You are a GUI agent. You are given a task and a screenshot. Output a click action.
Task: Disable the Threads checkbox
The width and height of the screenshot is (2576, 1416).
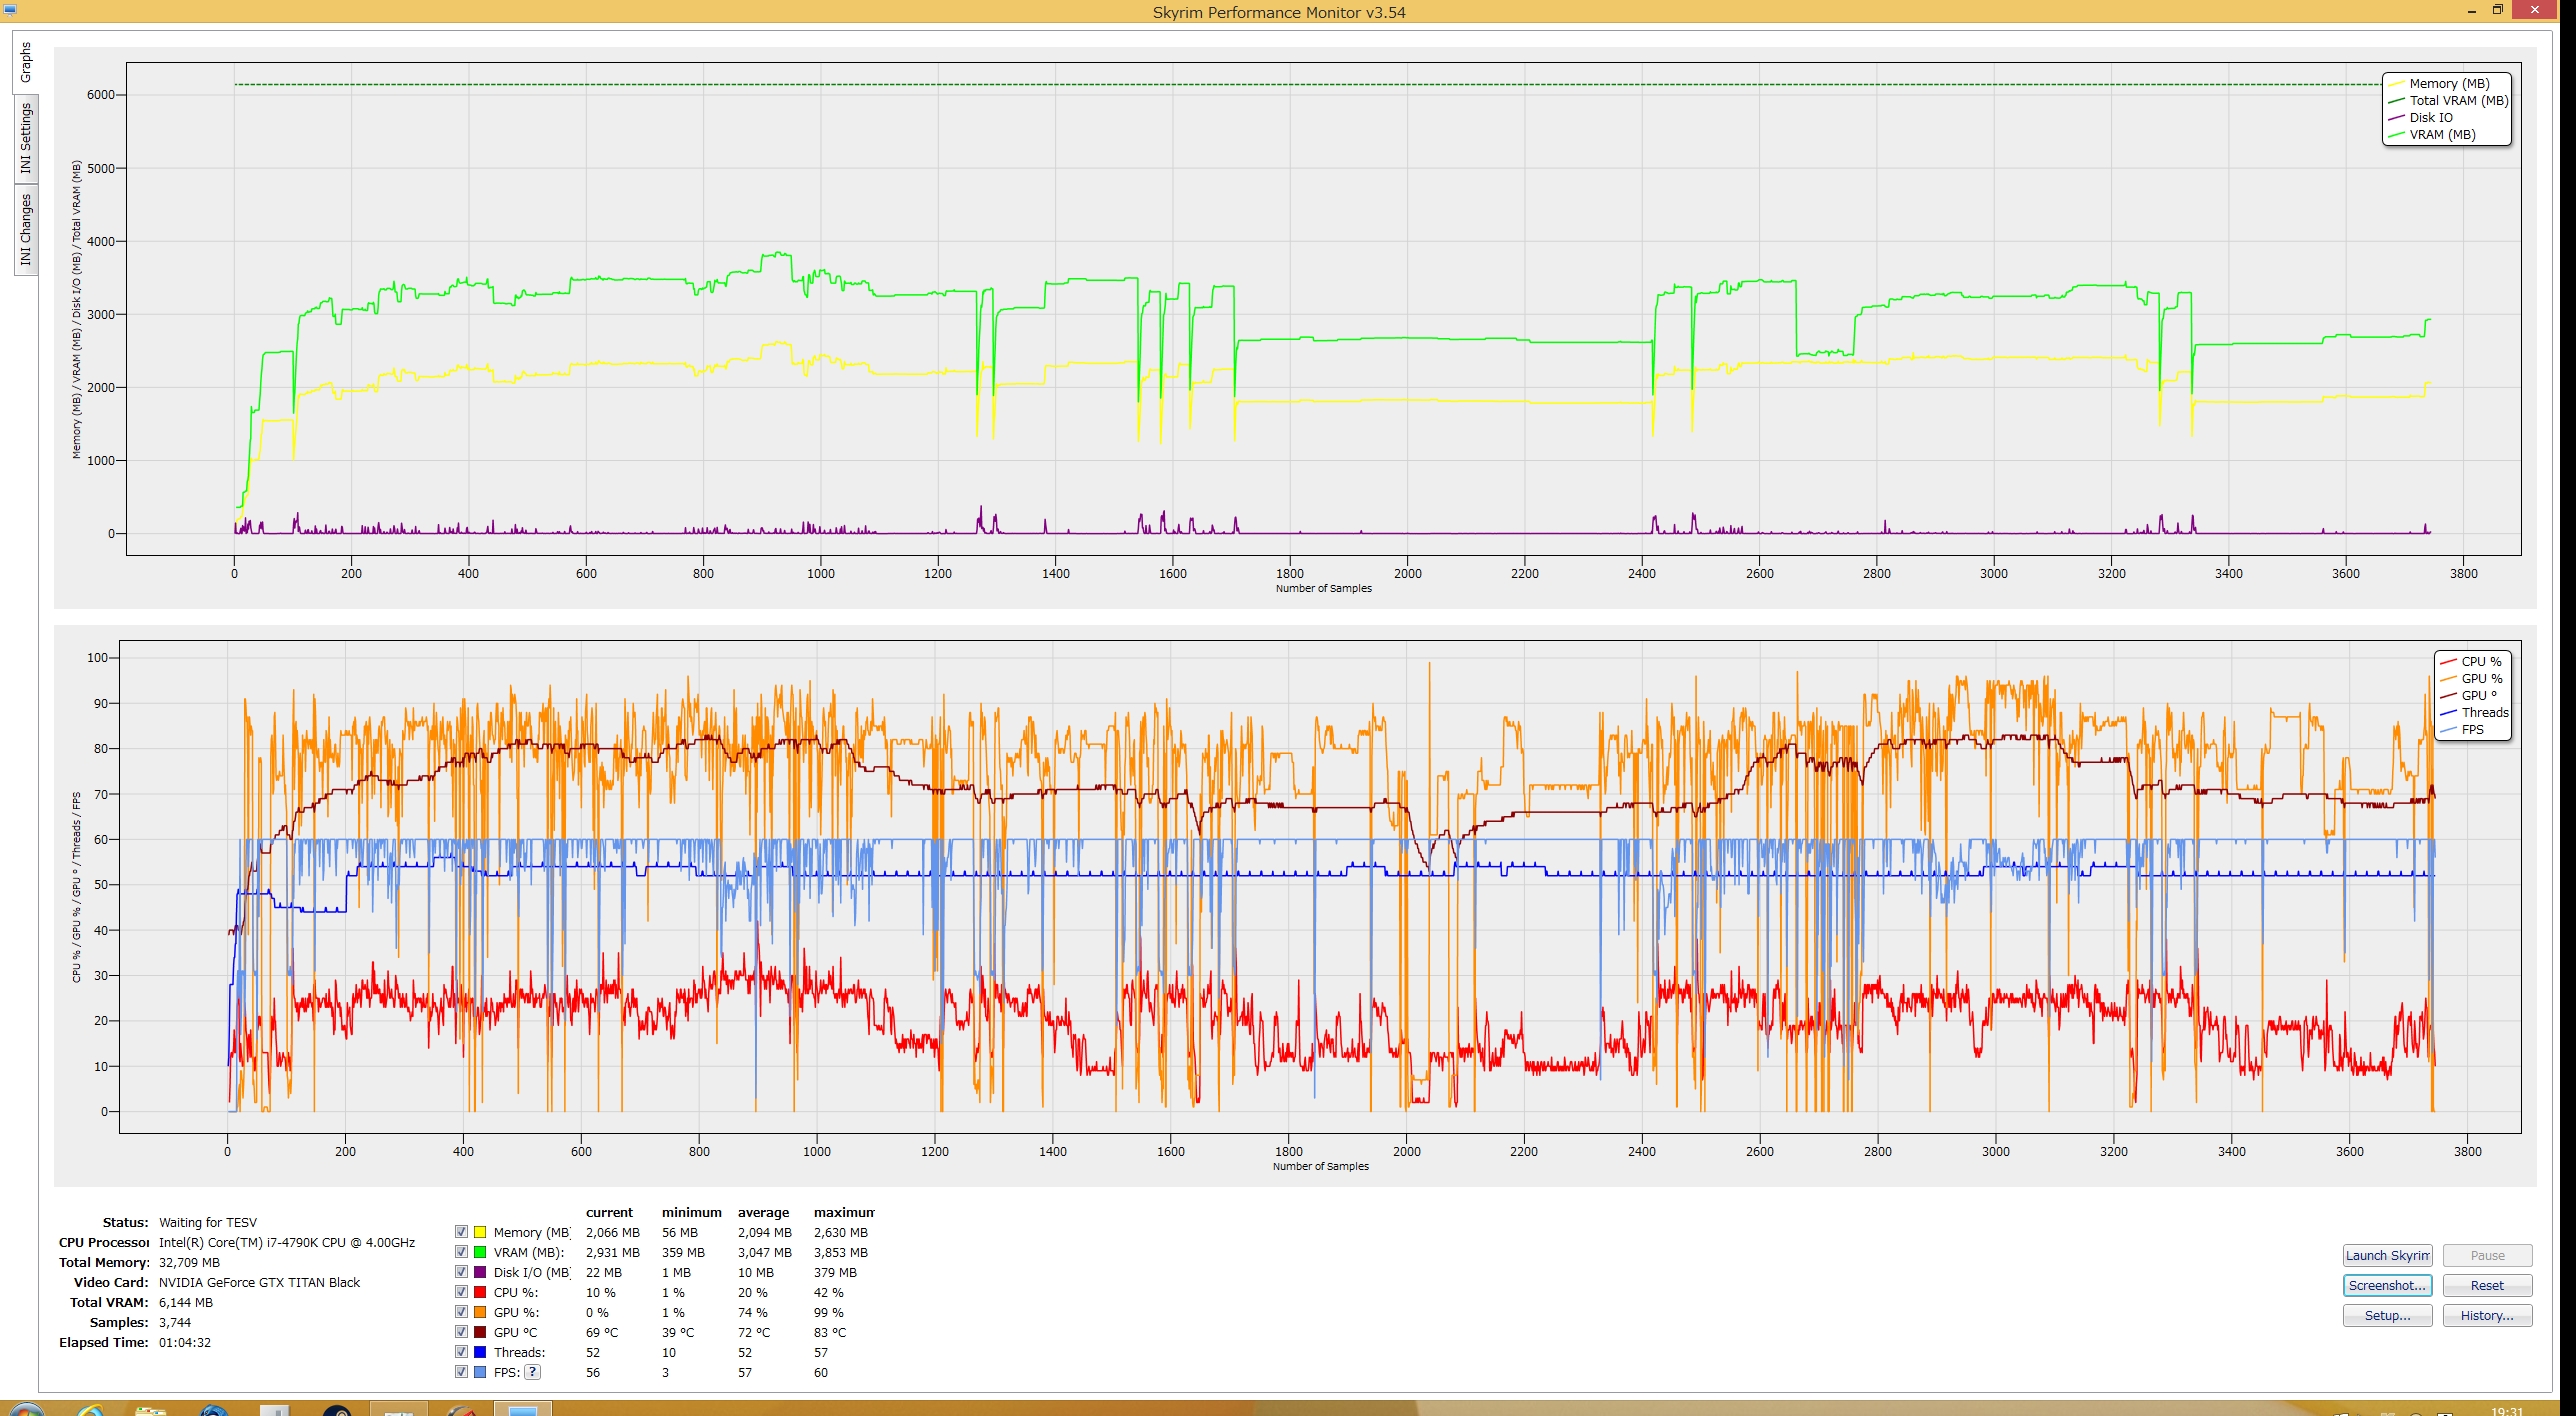click(x=461, y=1352)
